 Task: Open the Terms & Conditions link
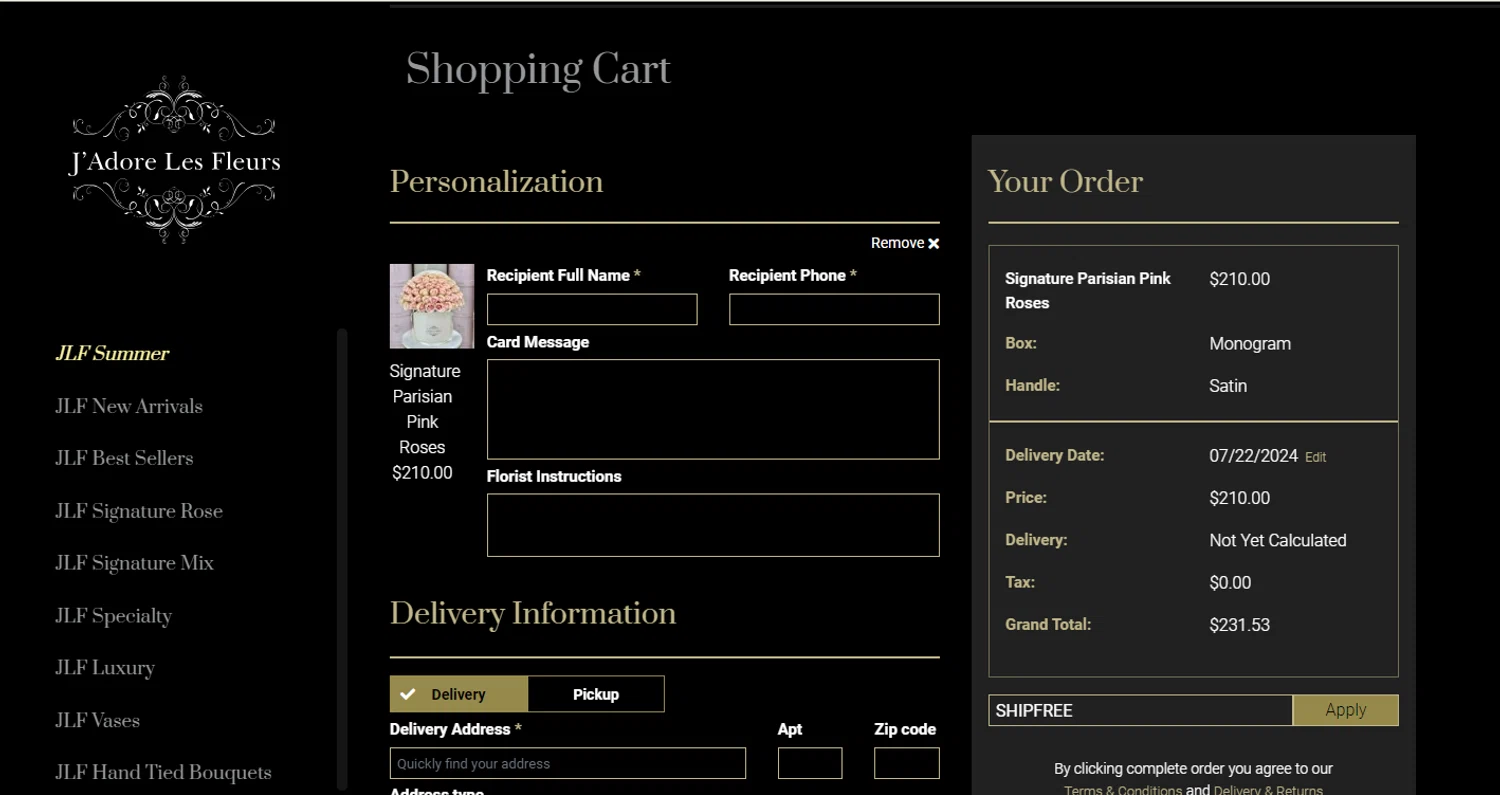click(x=1123, y=790)
